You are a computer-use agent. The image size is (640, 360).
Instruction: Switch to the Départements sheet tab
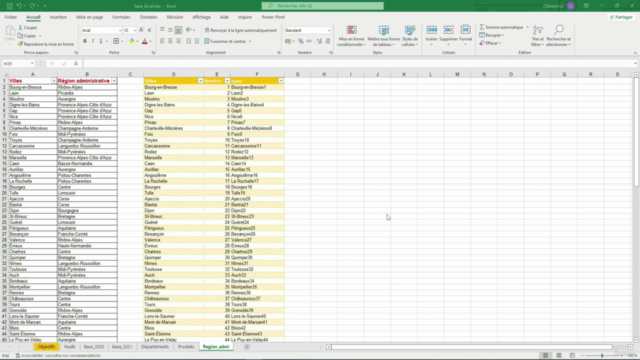pyautogui.click(x=155, y=347)
